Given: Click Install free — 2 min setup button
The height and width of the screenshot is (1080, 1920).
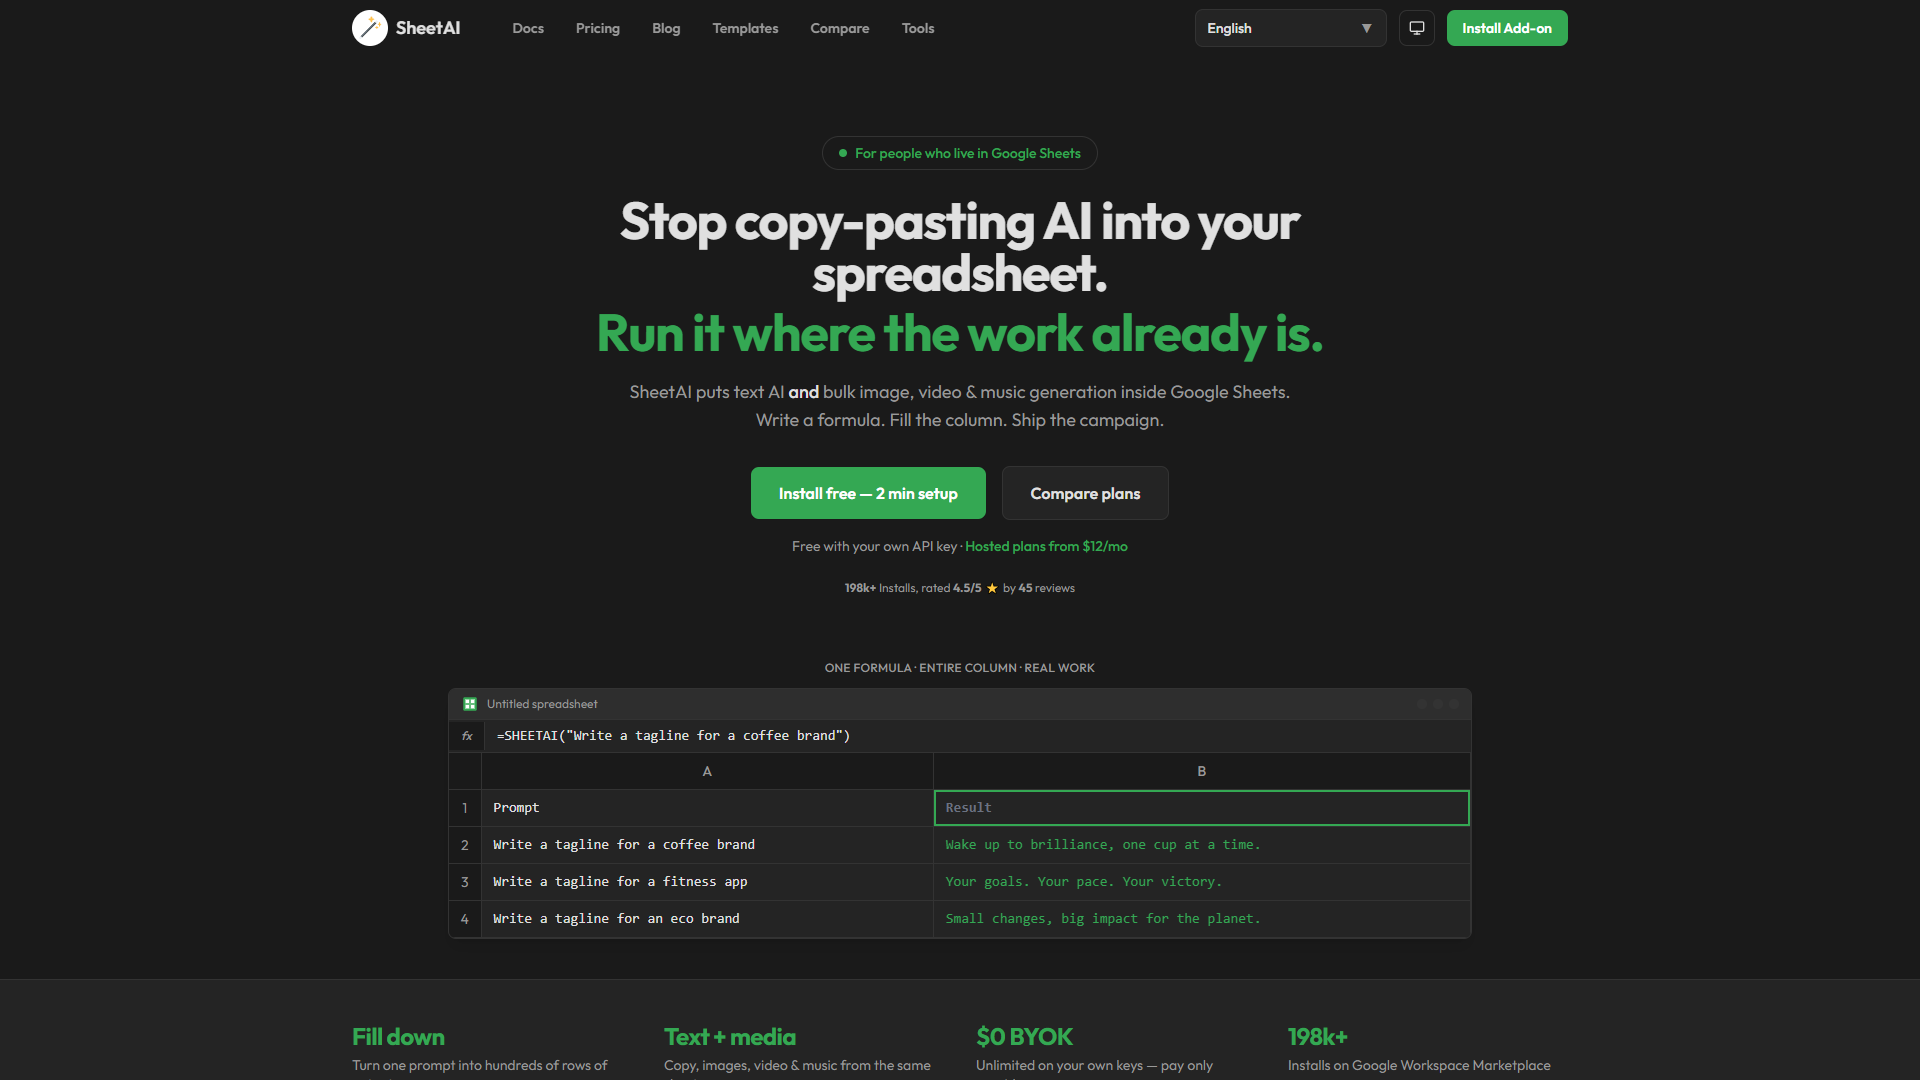Looking at the screenshot, I should (x=868, y=493).
